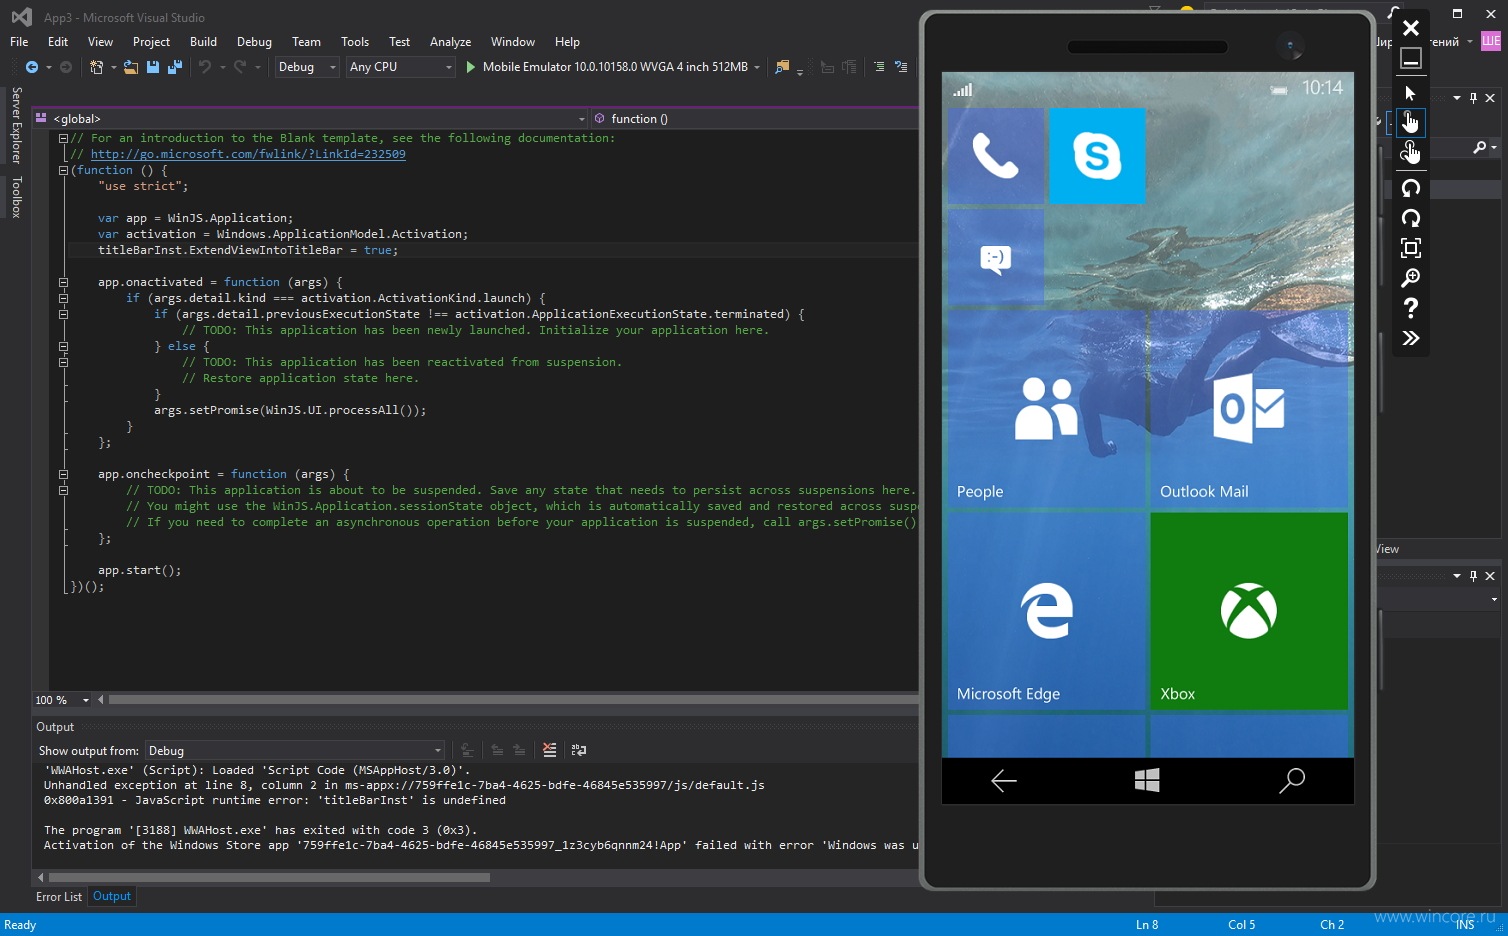
Task: Open the Edit menu
Action: click(x=58, y=42)
